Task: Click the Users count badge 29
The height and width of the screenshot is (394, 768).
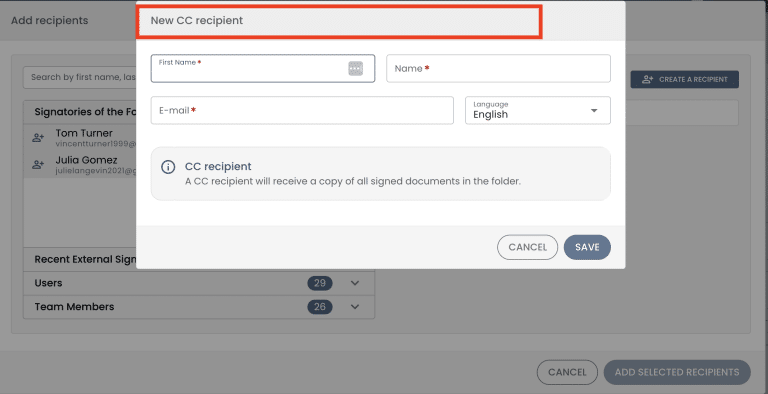Action: [320, 283]
